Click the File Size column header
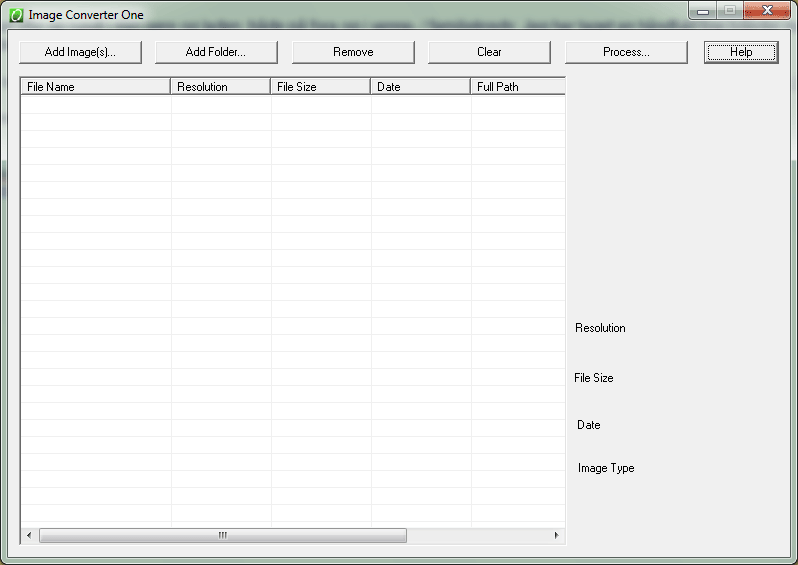 [321, 87]
